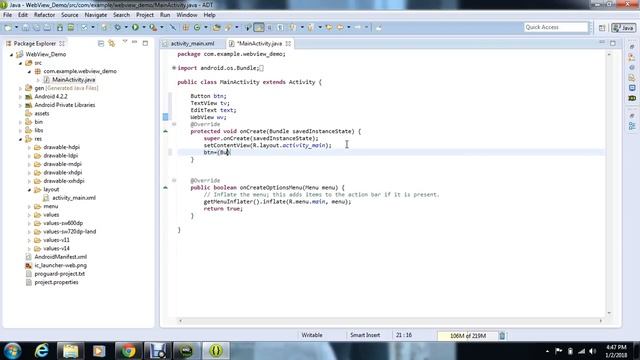The image size is (640, 360).
Task: Toggle Link with Editor in Package Explorer
Action: tap(111, 43)
